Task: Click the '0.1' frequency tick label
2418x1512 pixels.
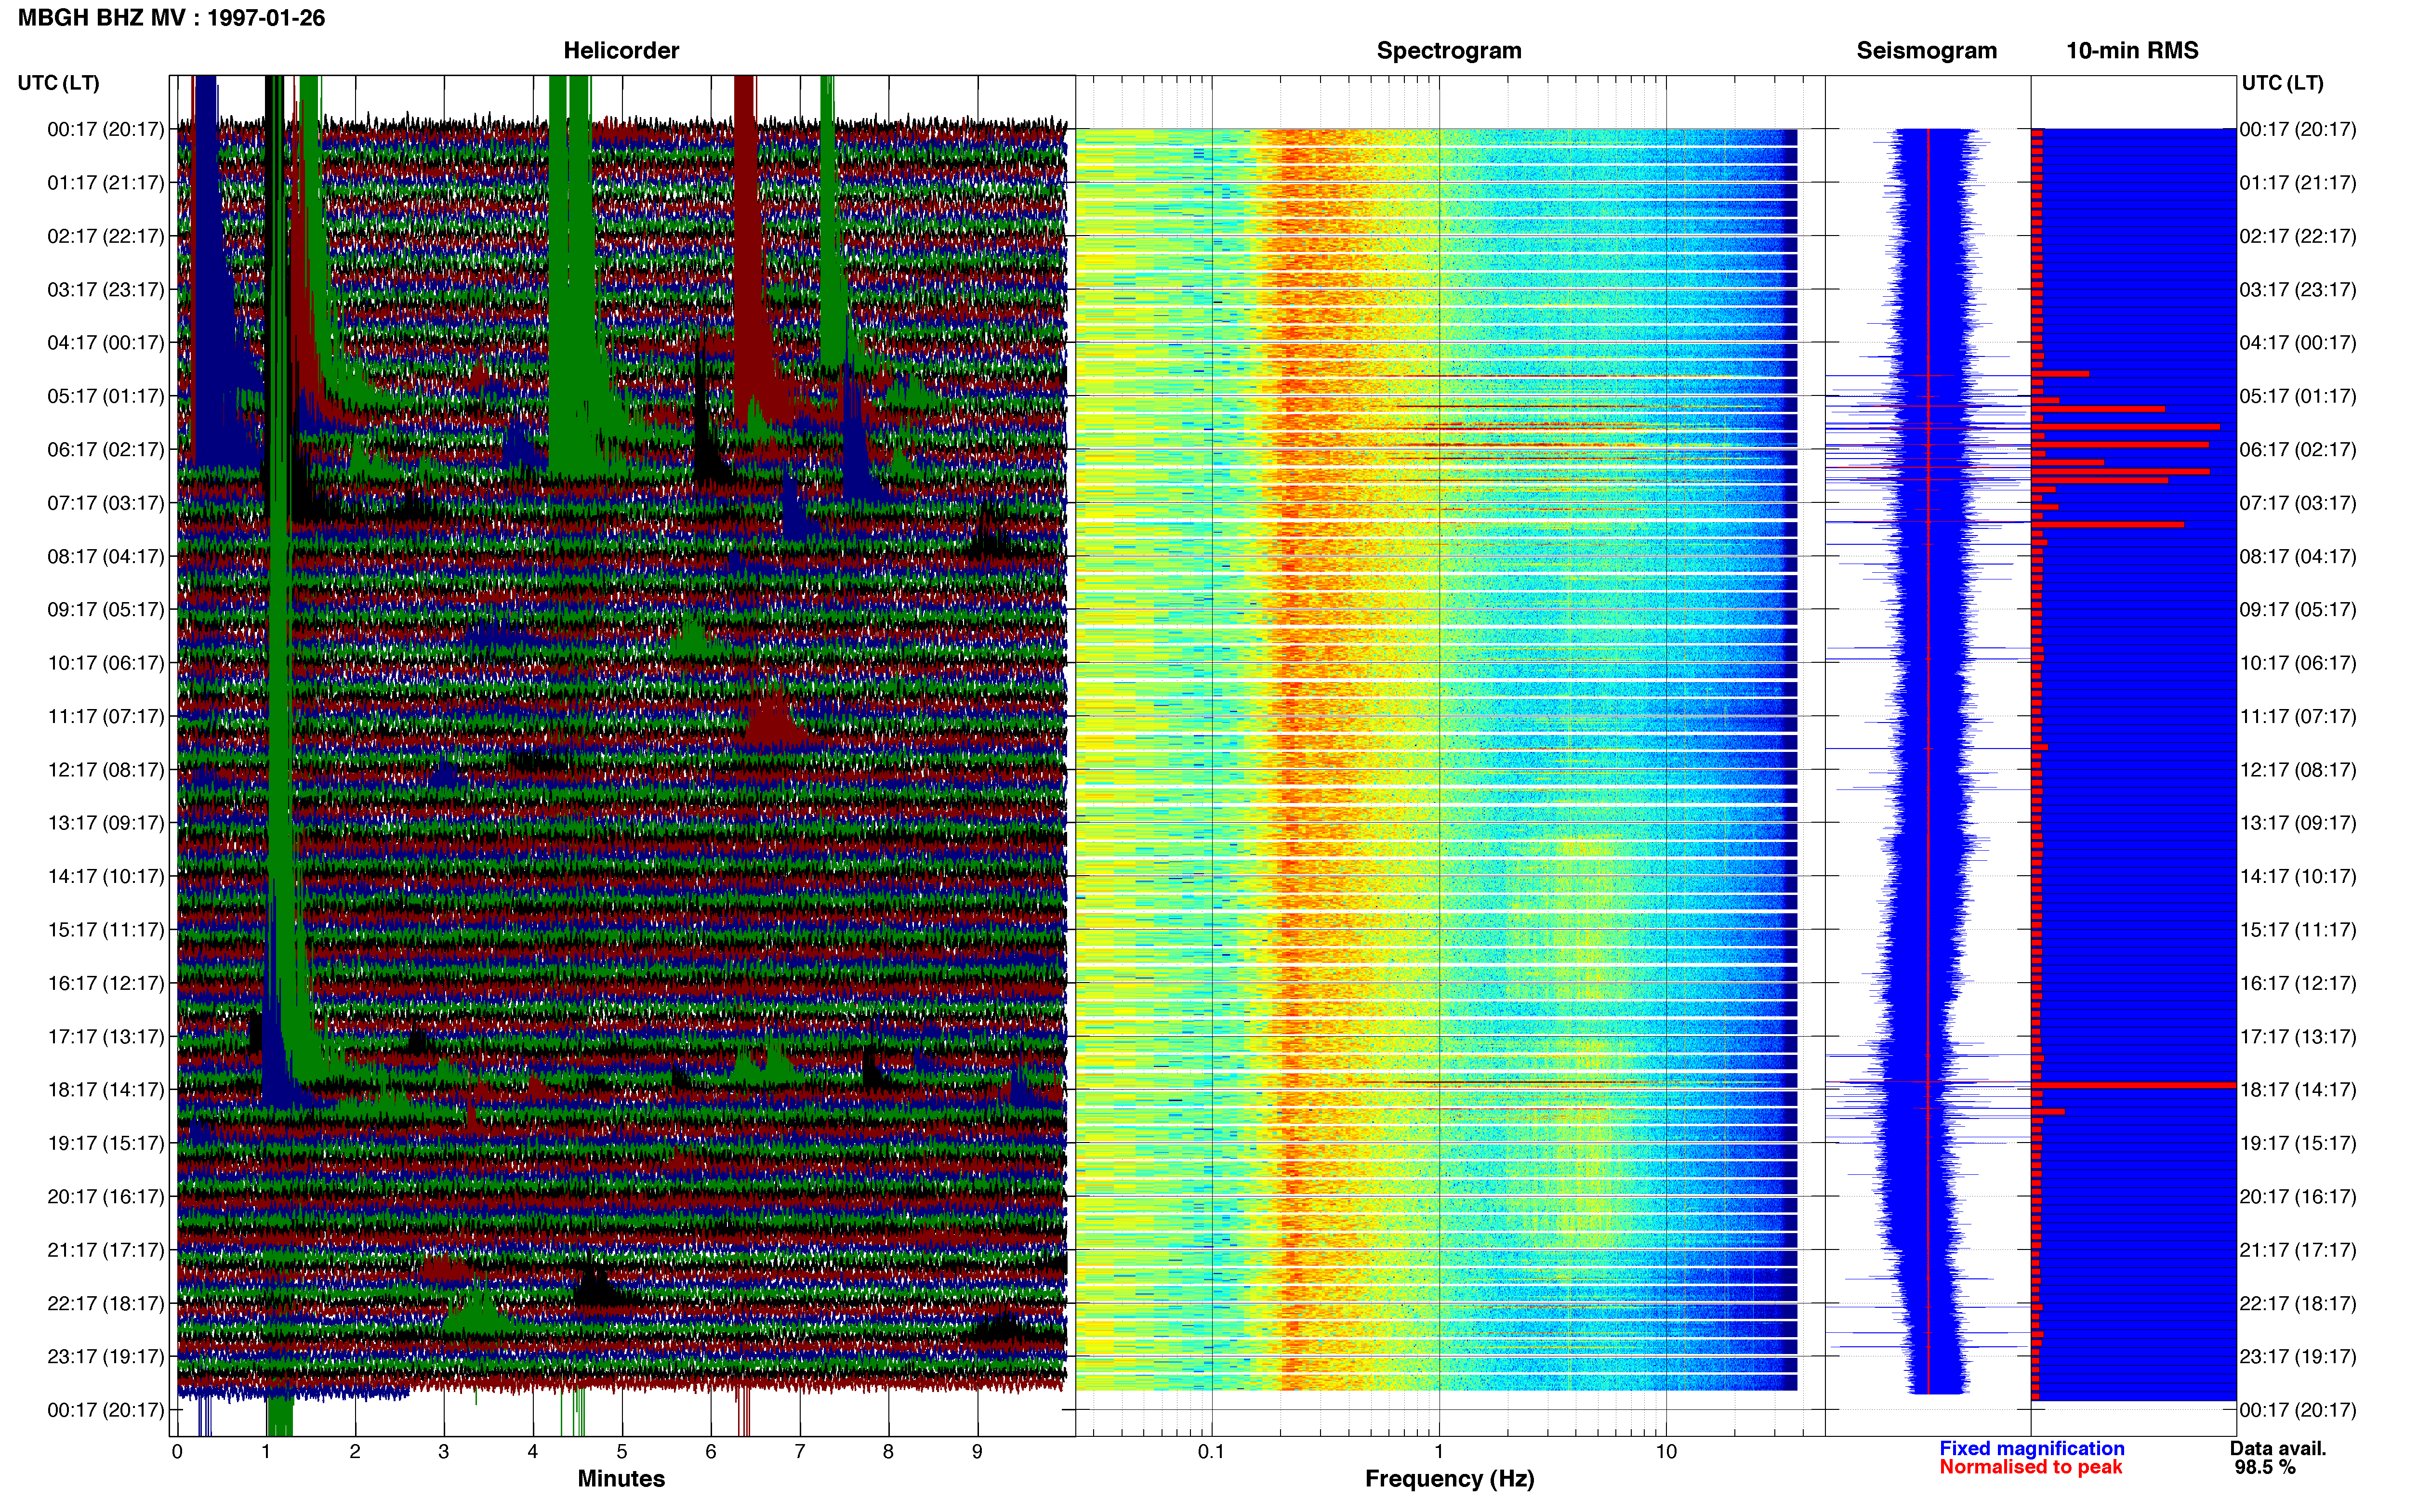Action: point(1211,1452)
